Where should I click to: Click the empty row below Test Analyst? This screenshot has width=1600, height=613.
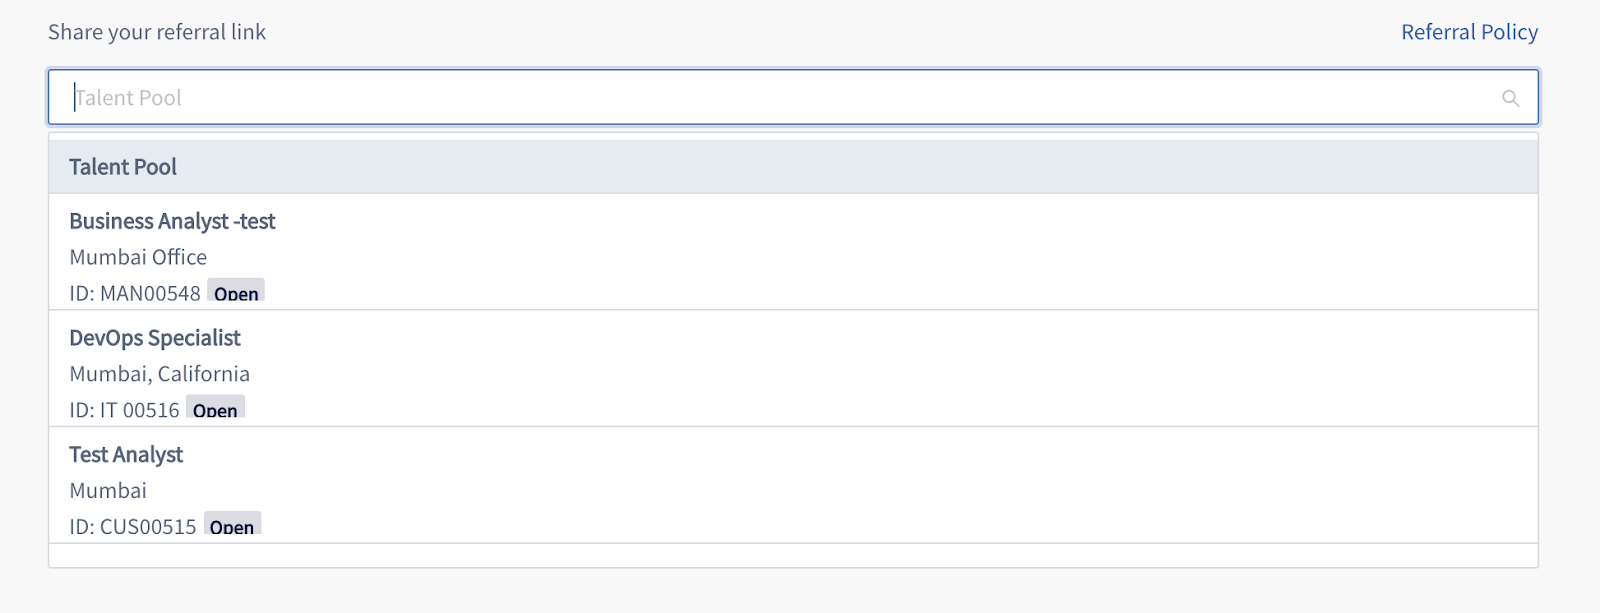coord(793,556)
